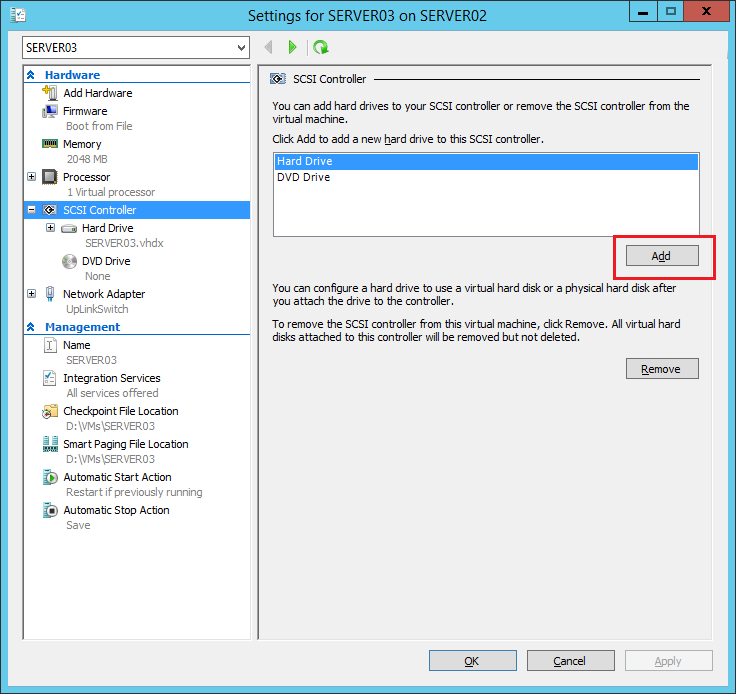Screen dimensions: 736x694
Task: Click the Cancel button
Action: coord(570,661)
